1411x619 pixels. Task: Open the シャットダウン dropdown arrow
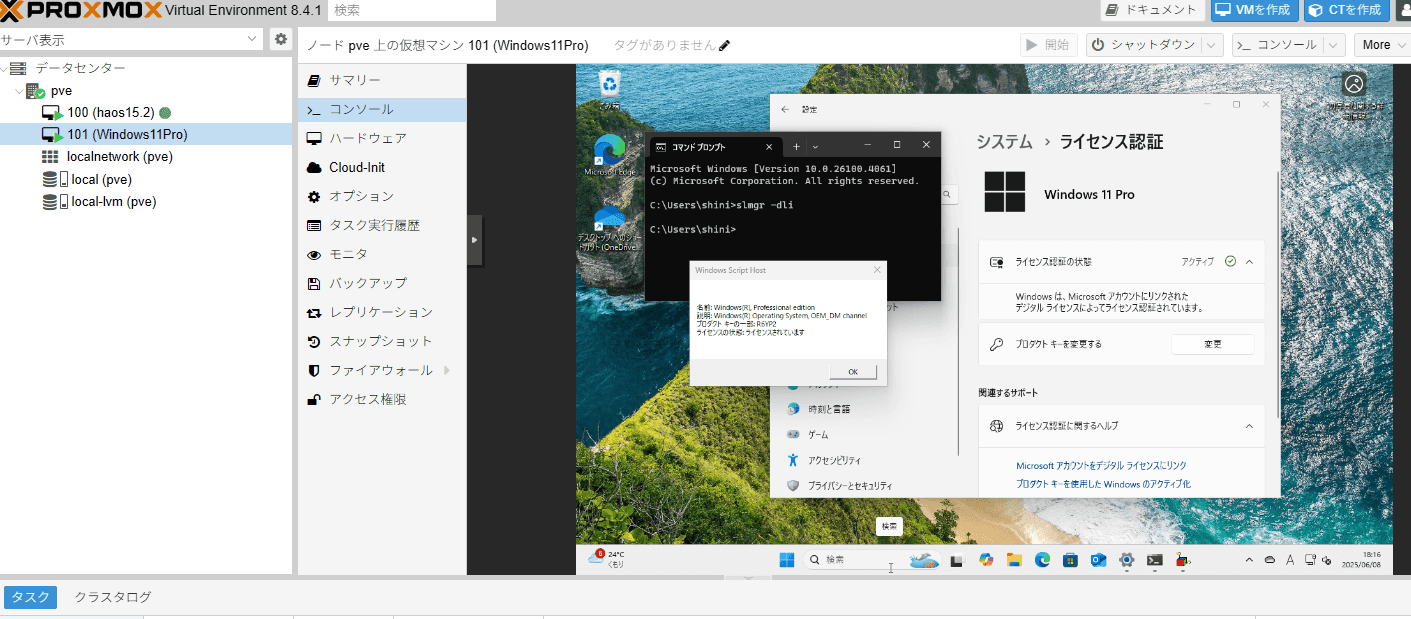(1212, 45)
